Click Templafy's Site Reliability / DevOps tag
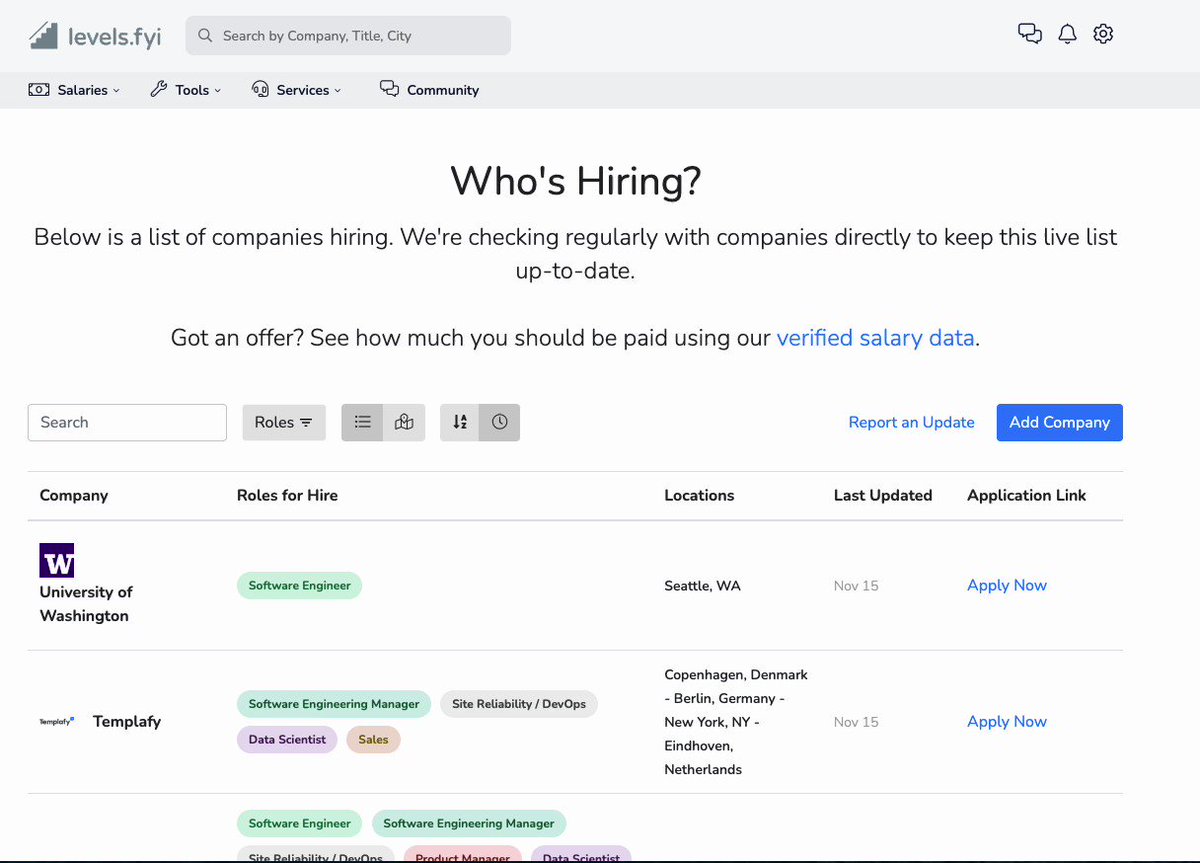Screen dimensions: 1200x863 519,704
